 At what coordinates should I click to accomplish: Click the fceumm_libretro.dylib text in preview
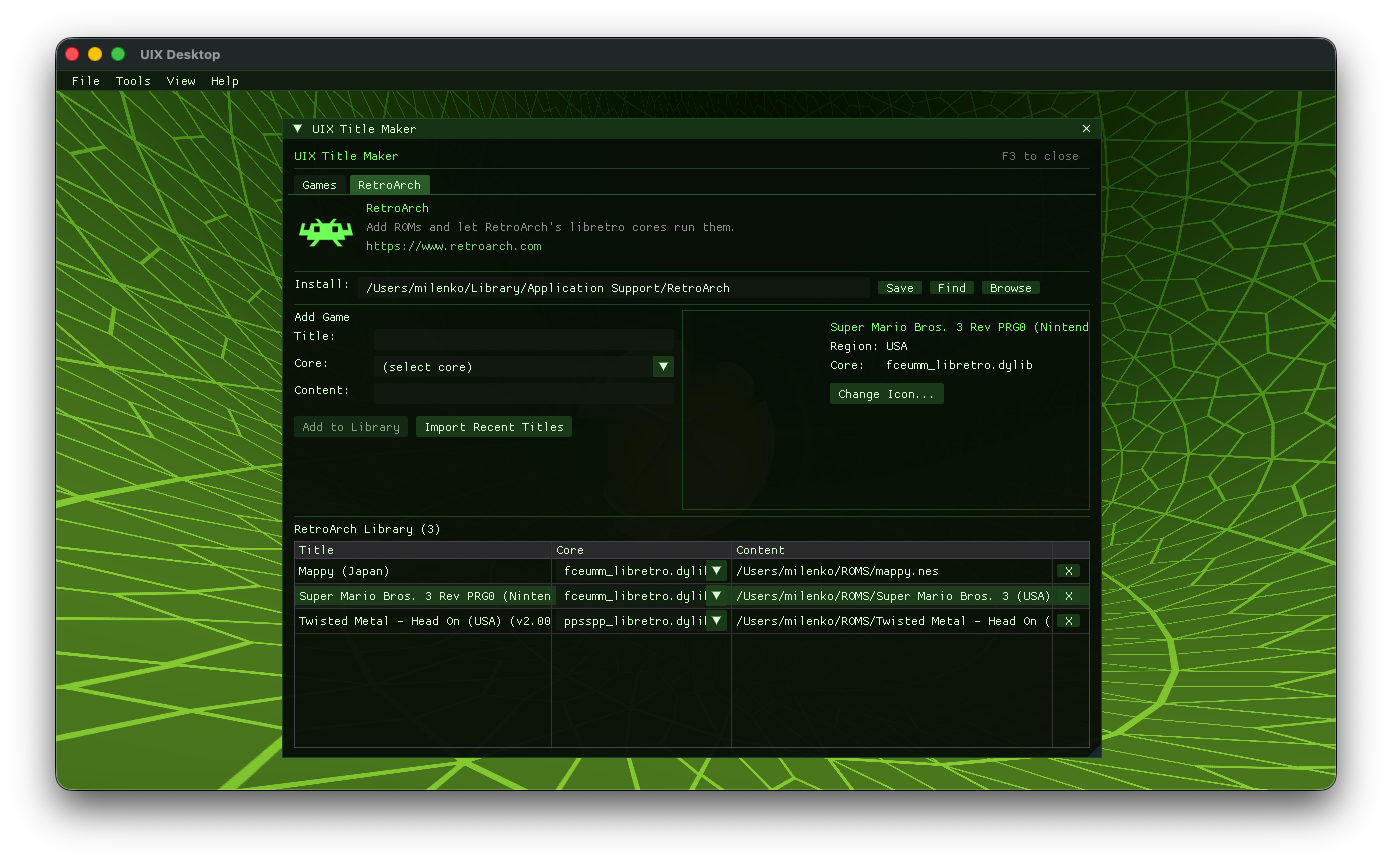959,365
